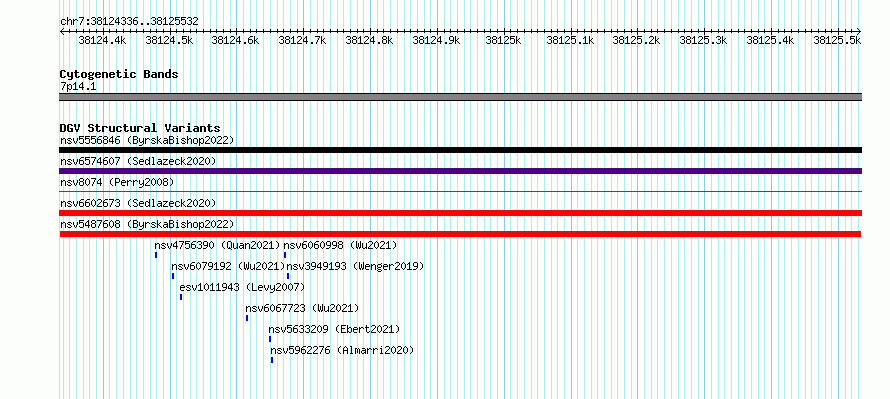890x399 pixels.
Task: Select the blue marker below esv1011943
Action: pos(181,297)
